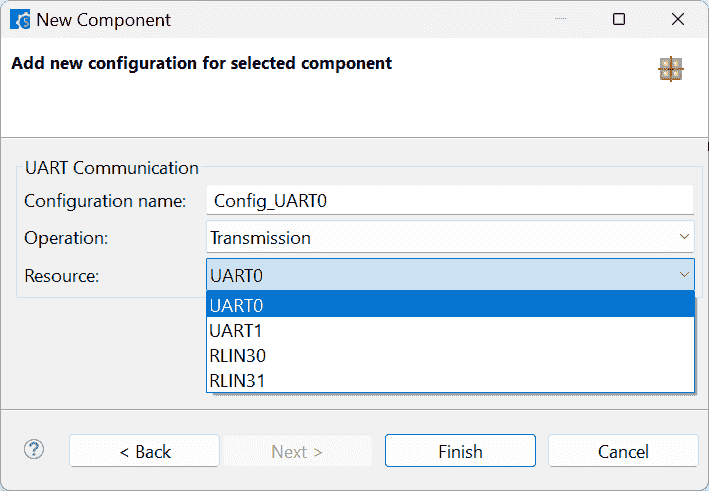Viewport: 709px width, 491px height.
Task: Collapse the Resource dropdown arrow
Action: pos(684,275)
